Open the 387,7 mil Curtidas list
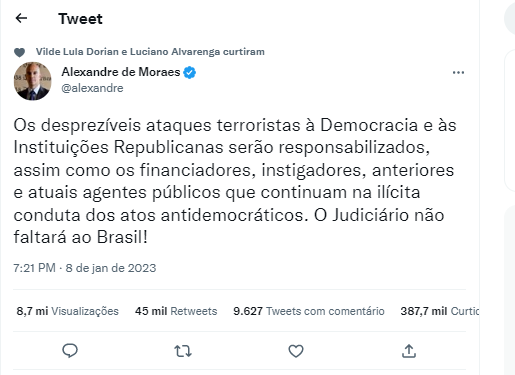This screenshot has width=515, height=375. 440,311
